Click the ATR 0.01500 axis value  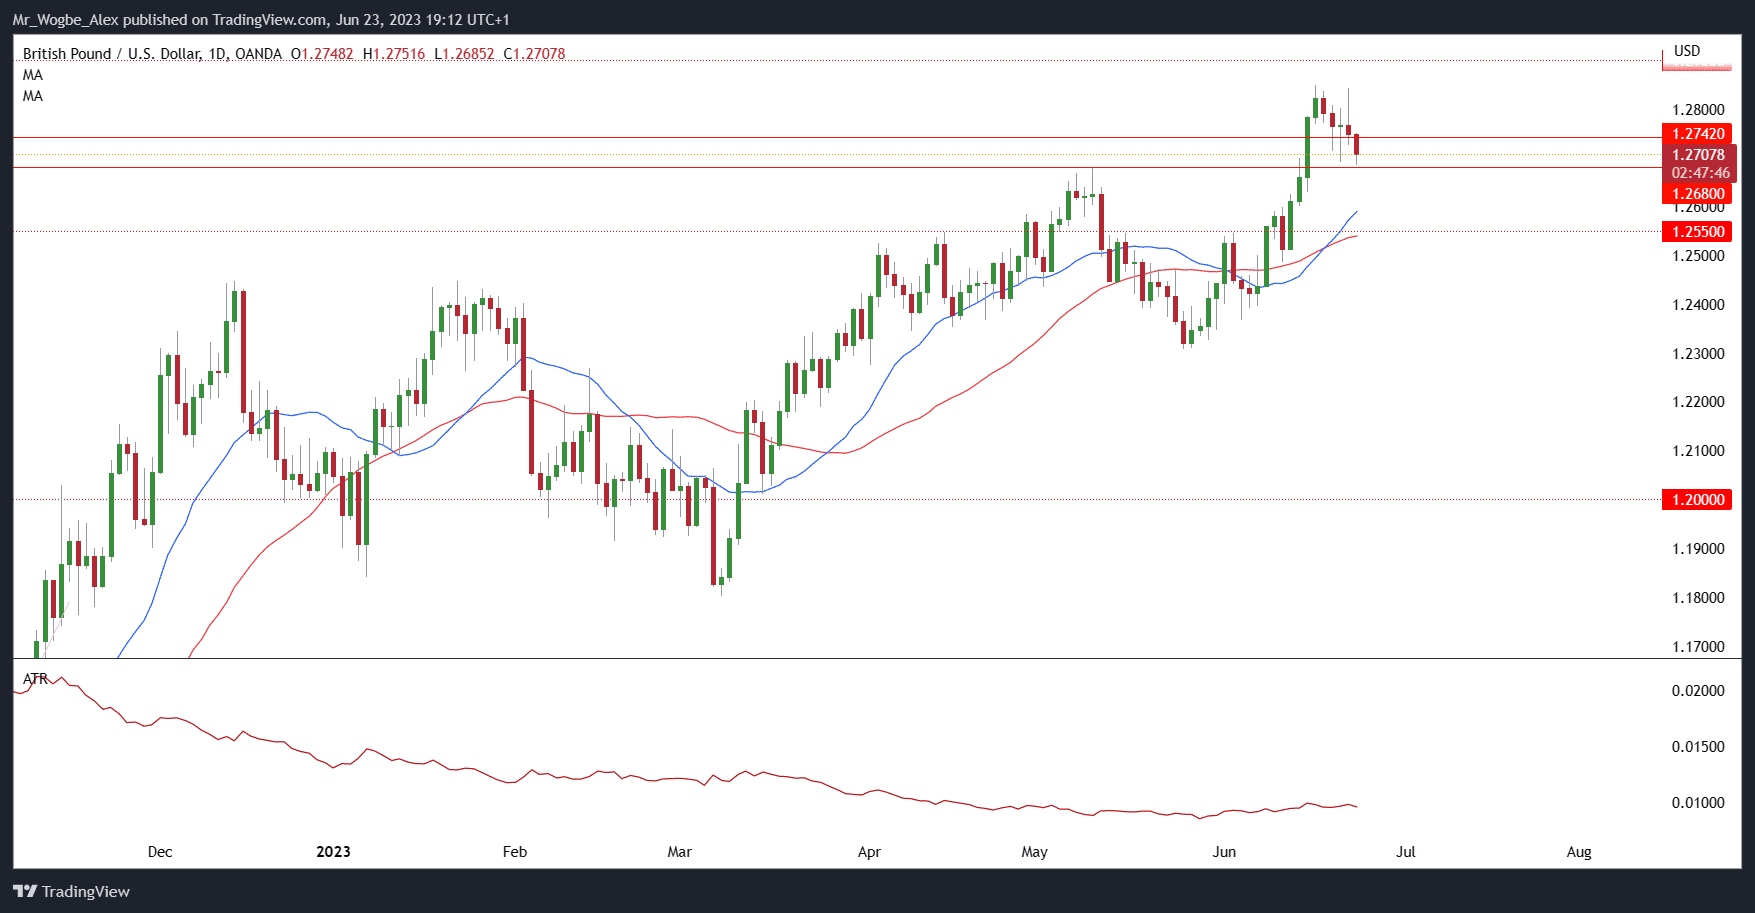coord(1698,747)
